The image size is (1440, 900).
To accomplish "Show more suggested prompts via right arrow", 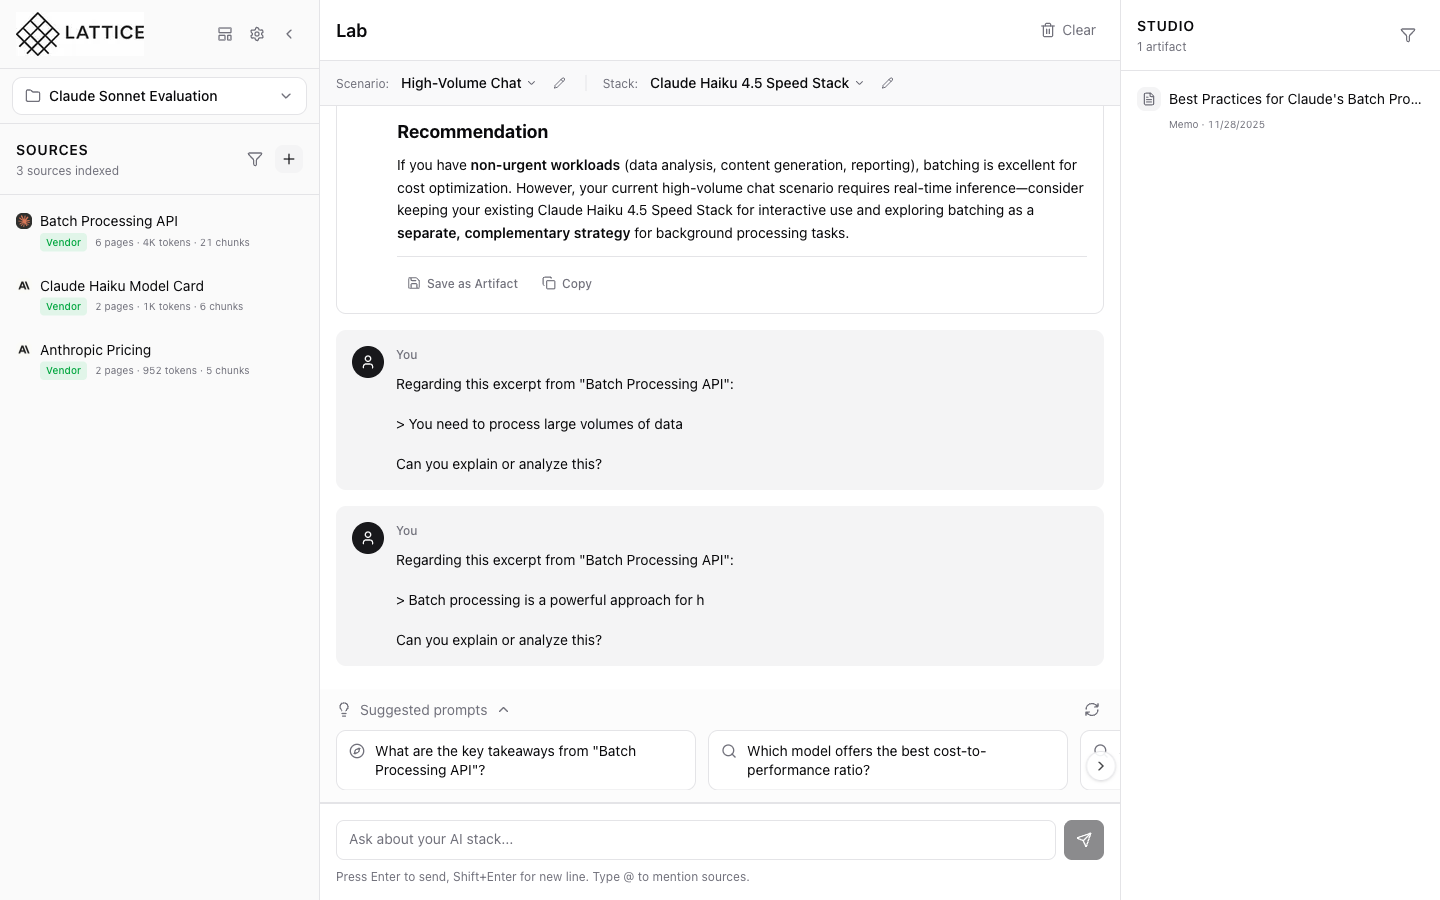I will pos(1100,765).
